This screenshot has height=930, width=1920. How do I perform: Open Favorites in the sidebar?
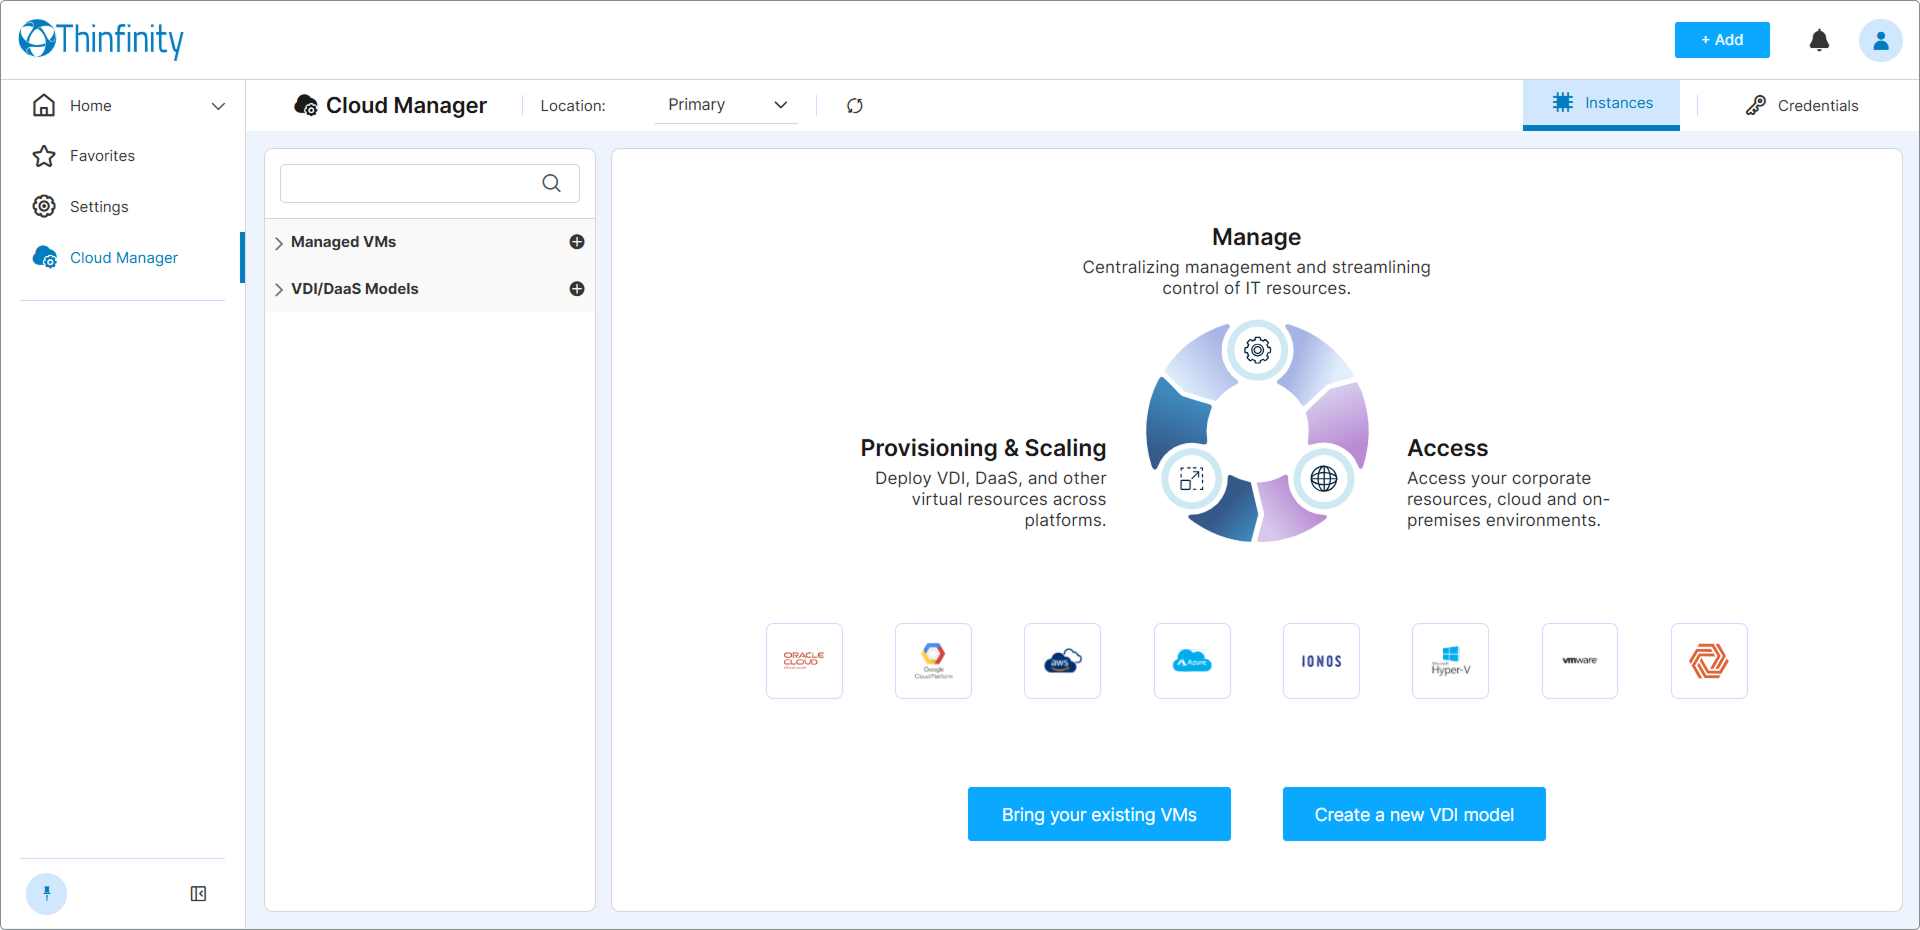(x=102, y=156)
